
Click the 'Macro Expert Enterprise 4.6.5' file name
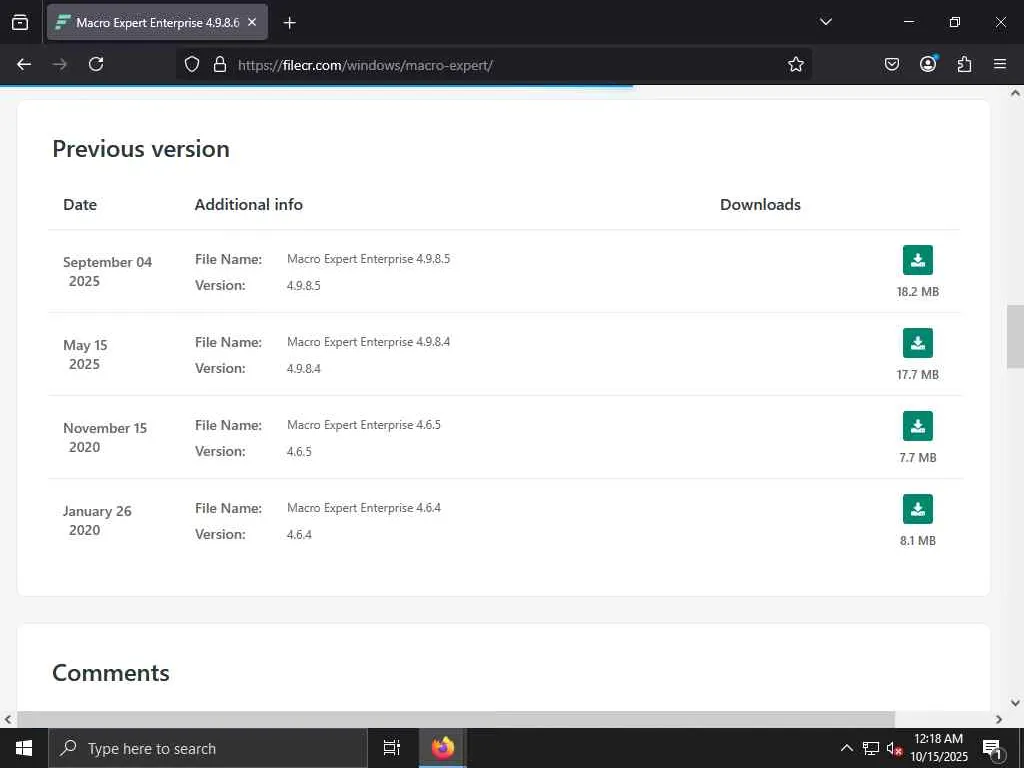click(364, 424)
